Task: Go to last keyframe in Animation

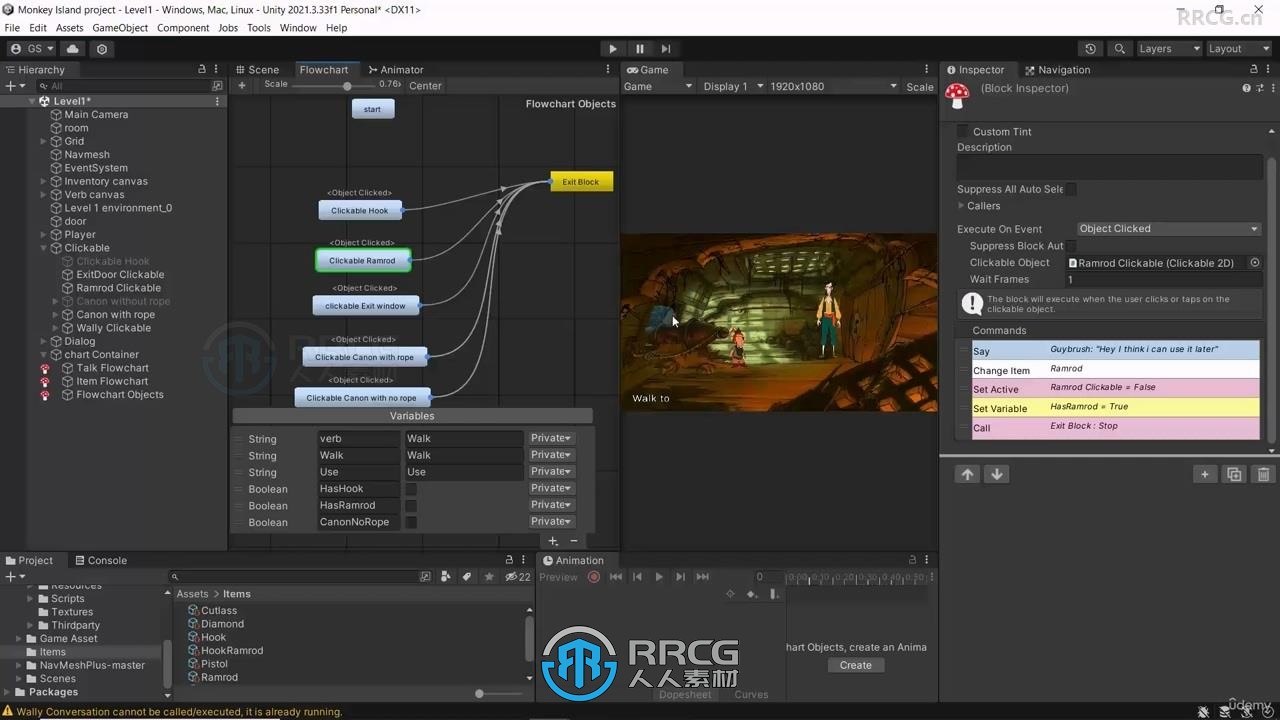Action: 702,577
